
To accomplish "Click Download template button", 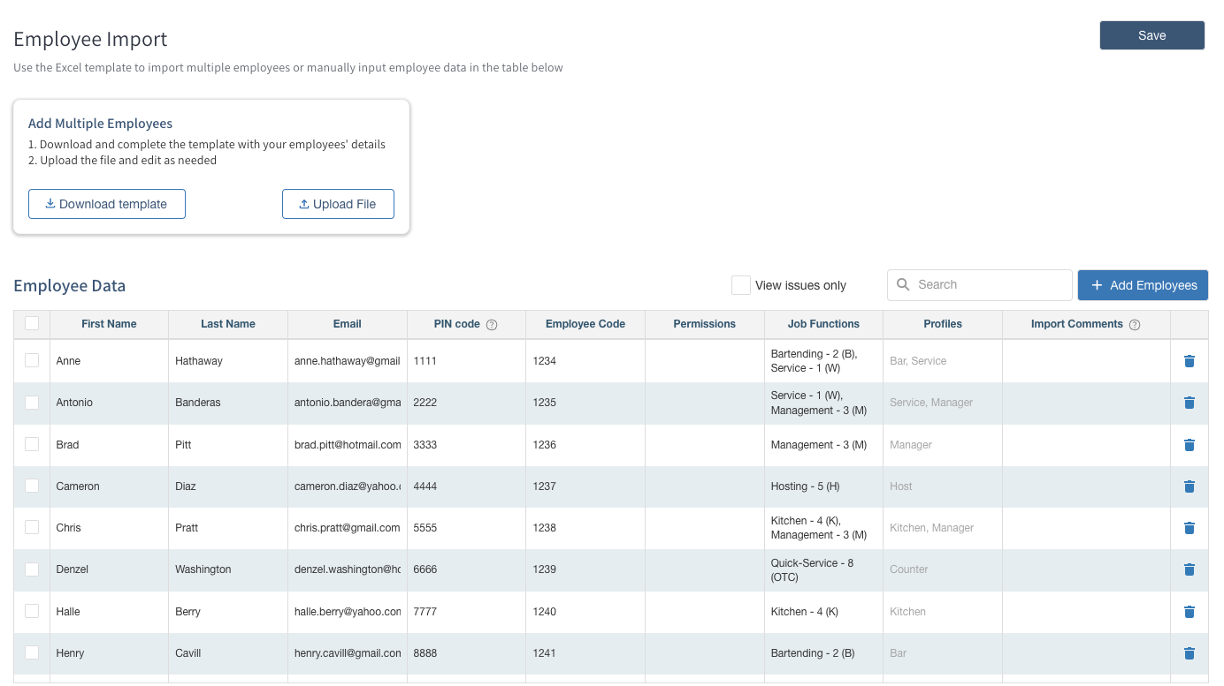I will point(107,204).
